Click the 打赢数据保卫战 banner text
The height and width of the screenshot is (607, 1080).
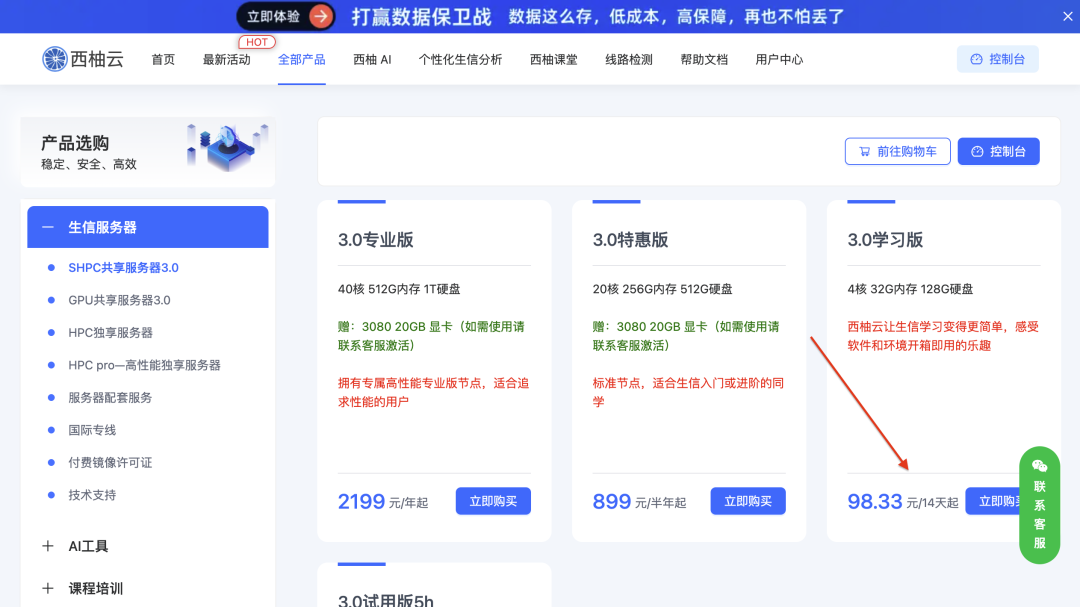[x=422, y=17]
